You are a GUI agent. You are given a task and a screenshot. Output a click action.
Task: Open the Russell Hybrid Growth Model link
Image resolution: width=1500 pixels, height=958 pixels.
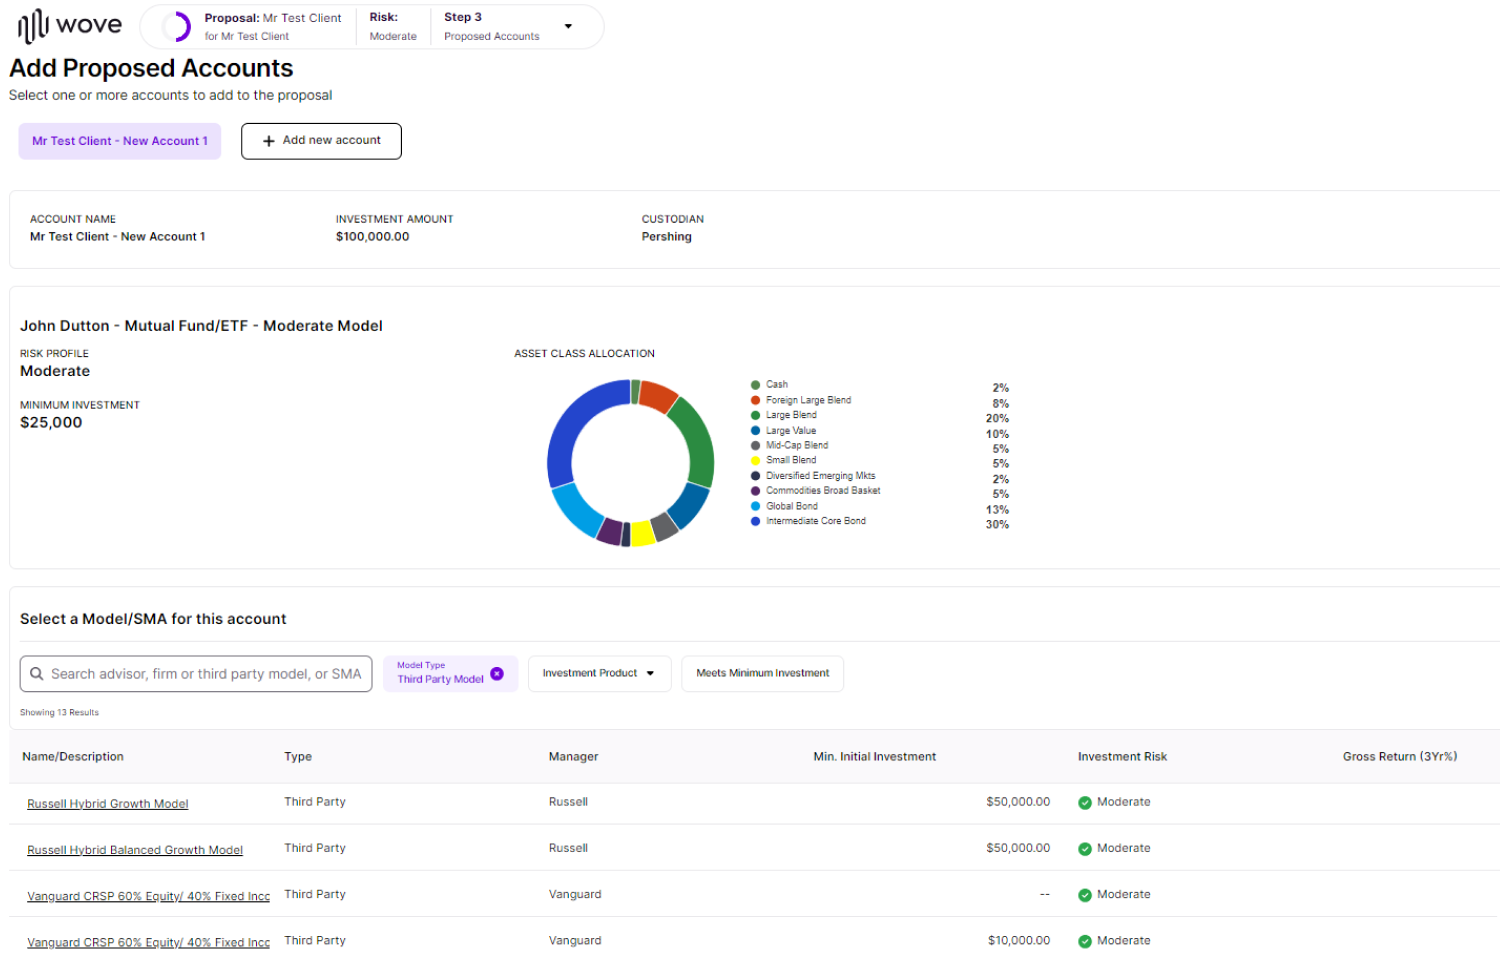(108, 804)
